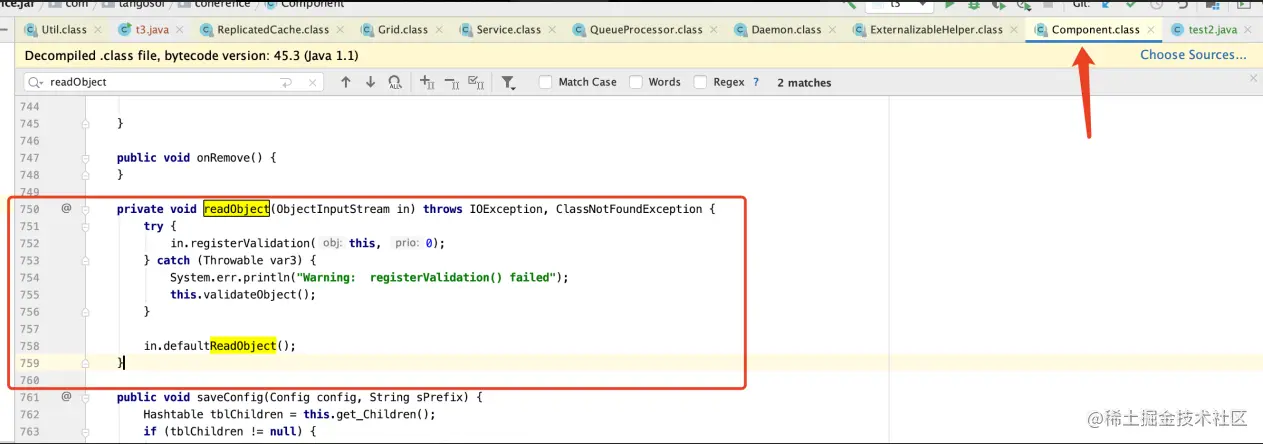Image resolution: width=1263 pixels, height=444 pixels.
Task: Enable the Words checkbox
Action: 635,82
